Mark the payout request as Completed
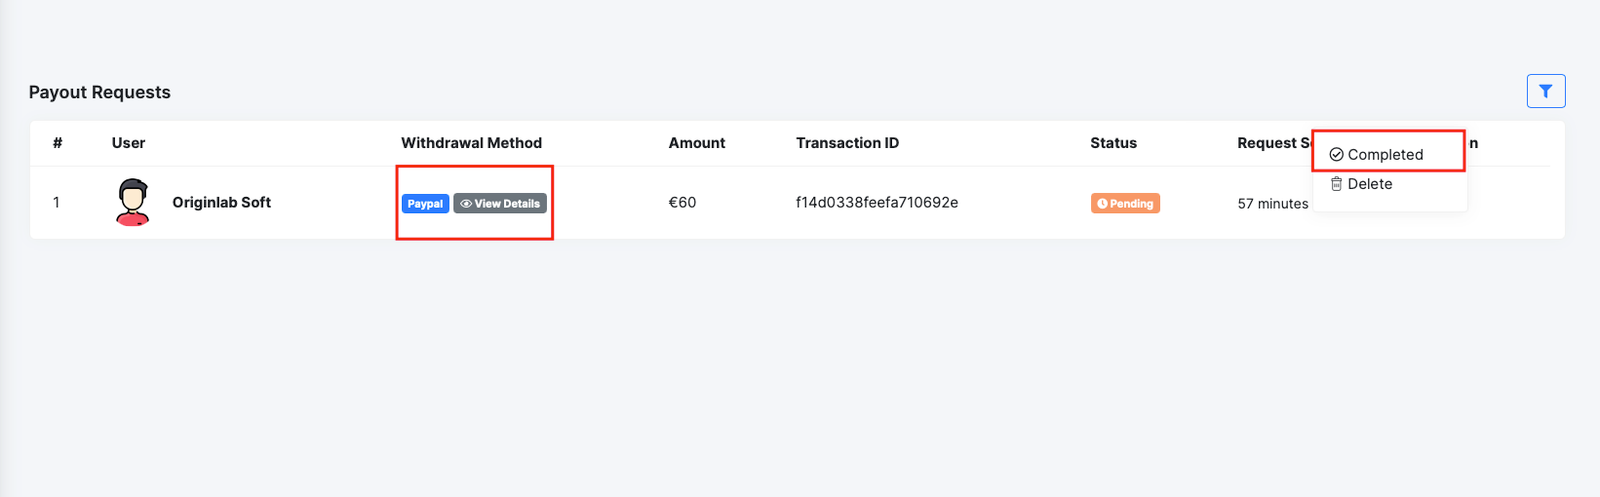The height and width of the screenshot is (497, 1600). point(1384,155)
